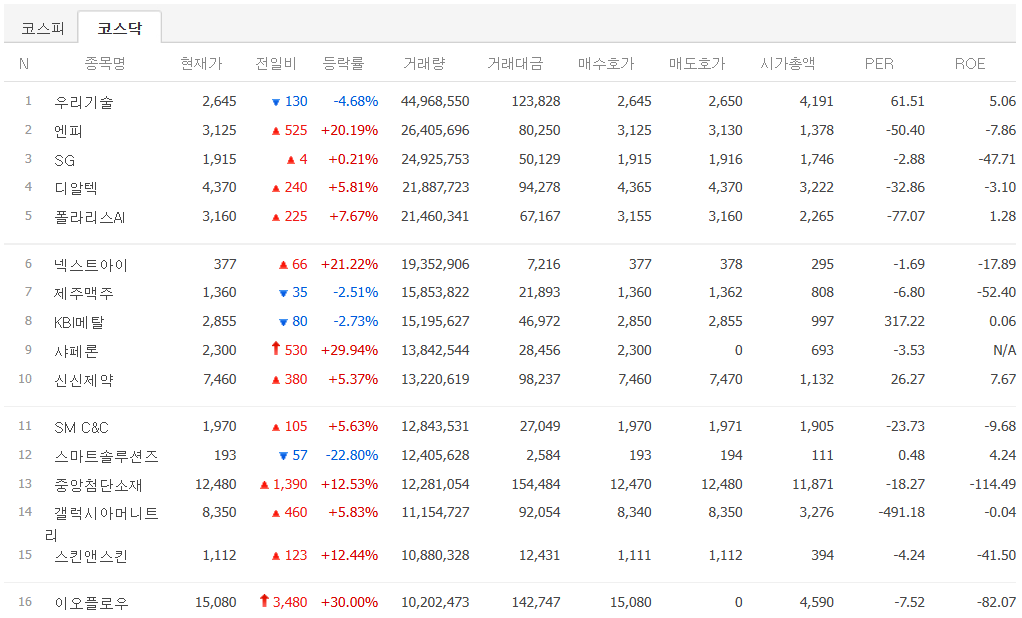Image resolution: width=1022 pixels, height=618 pixels.
Task: Click the -47.71 ROE of SG
Action: click(997, 158)
